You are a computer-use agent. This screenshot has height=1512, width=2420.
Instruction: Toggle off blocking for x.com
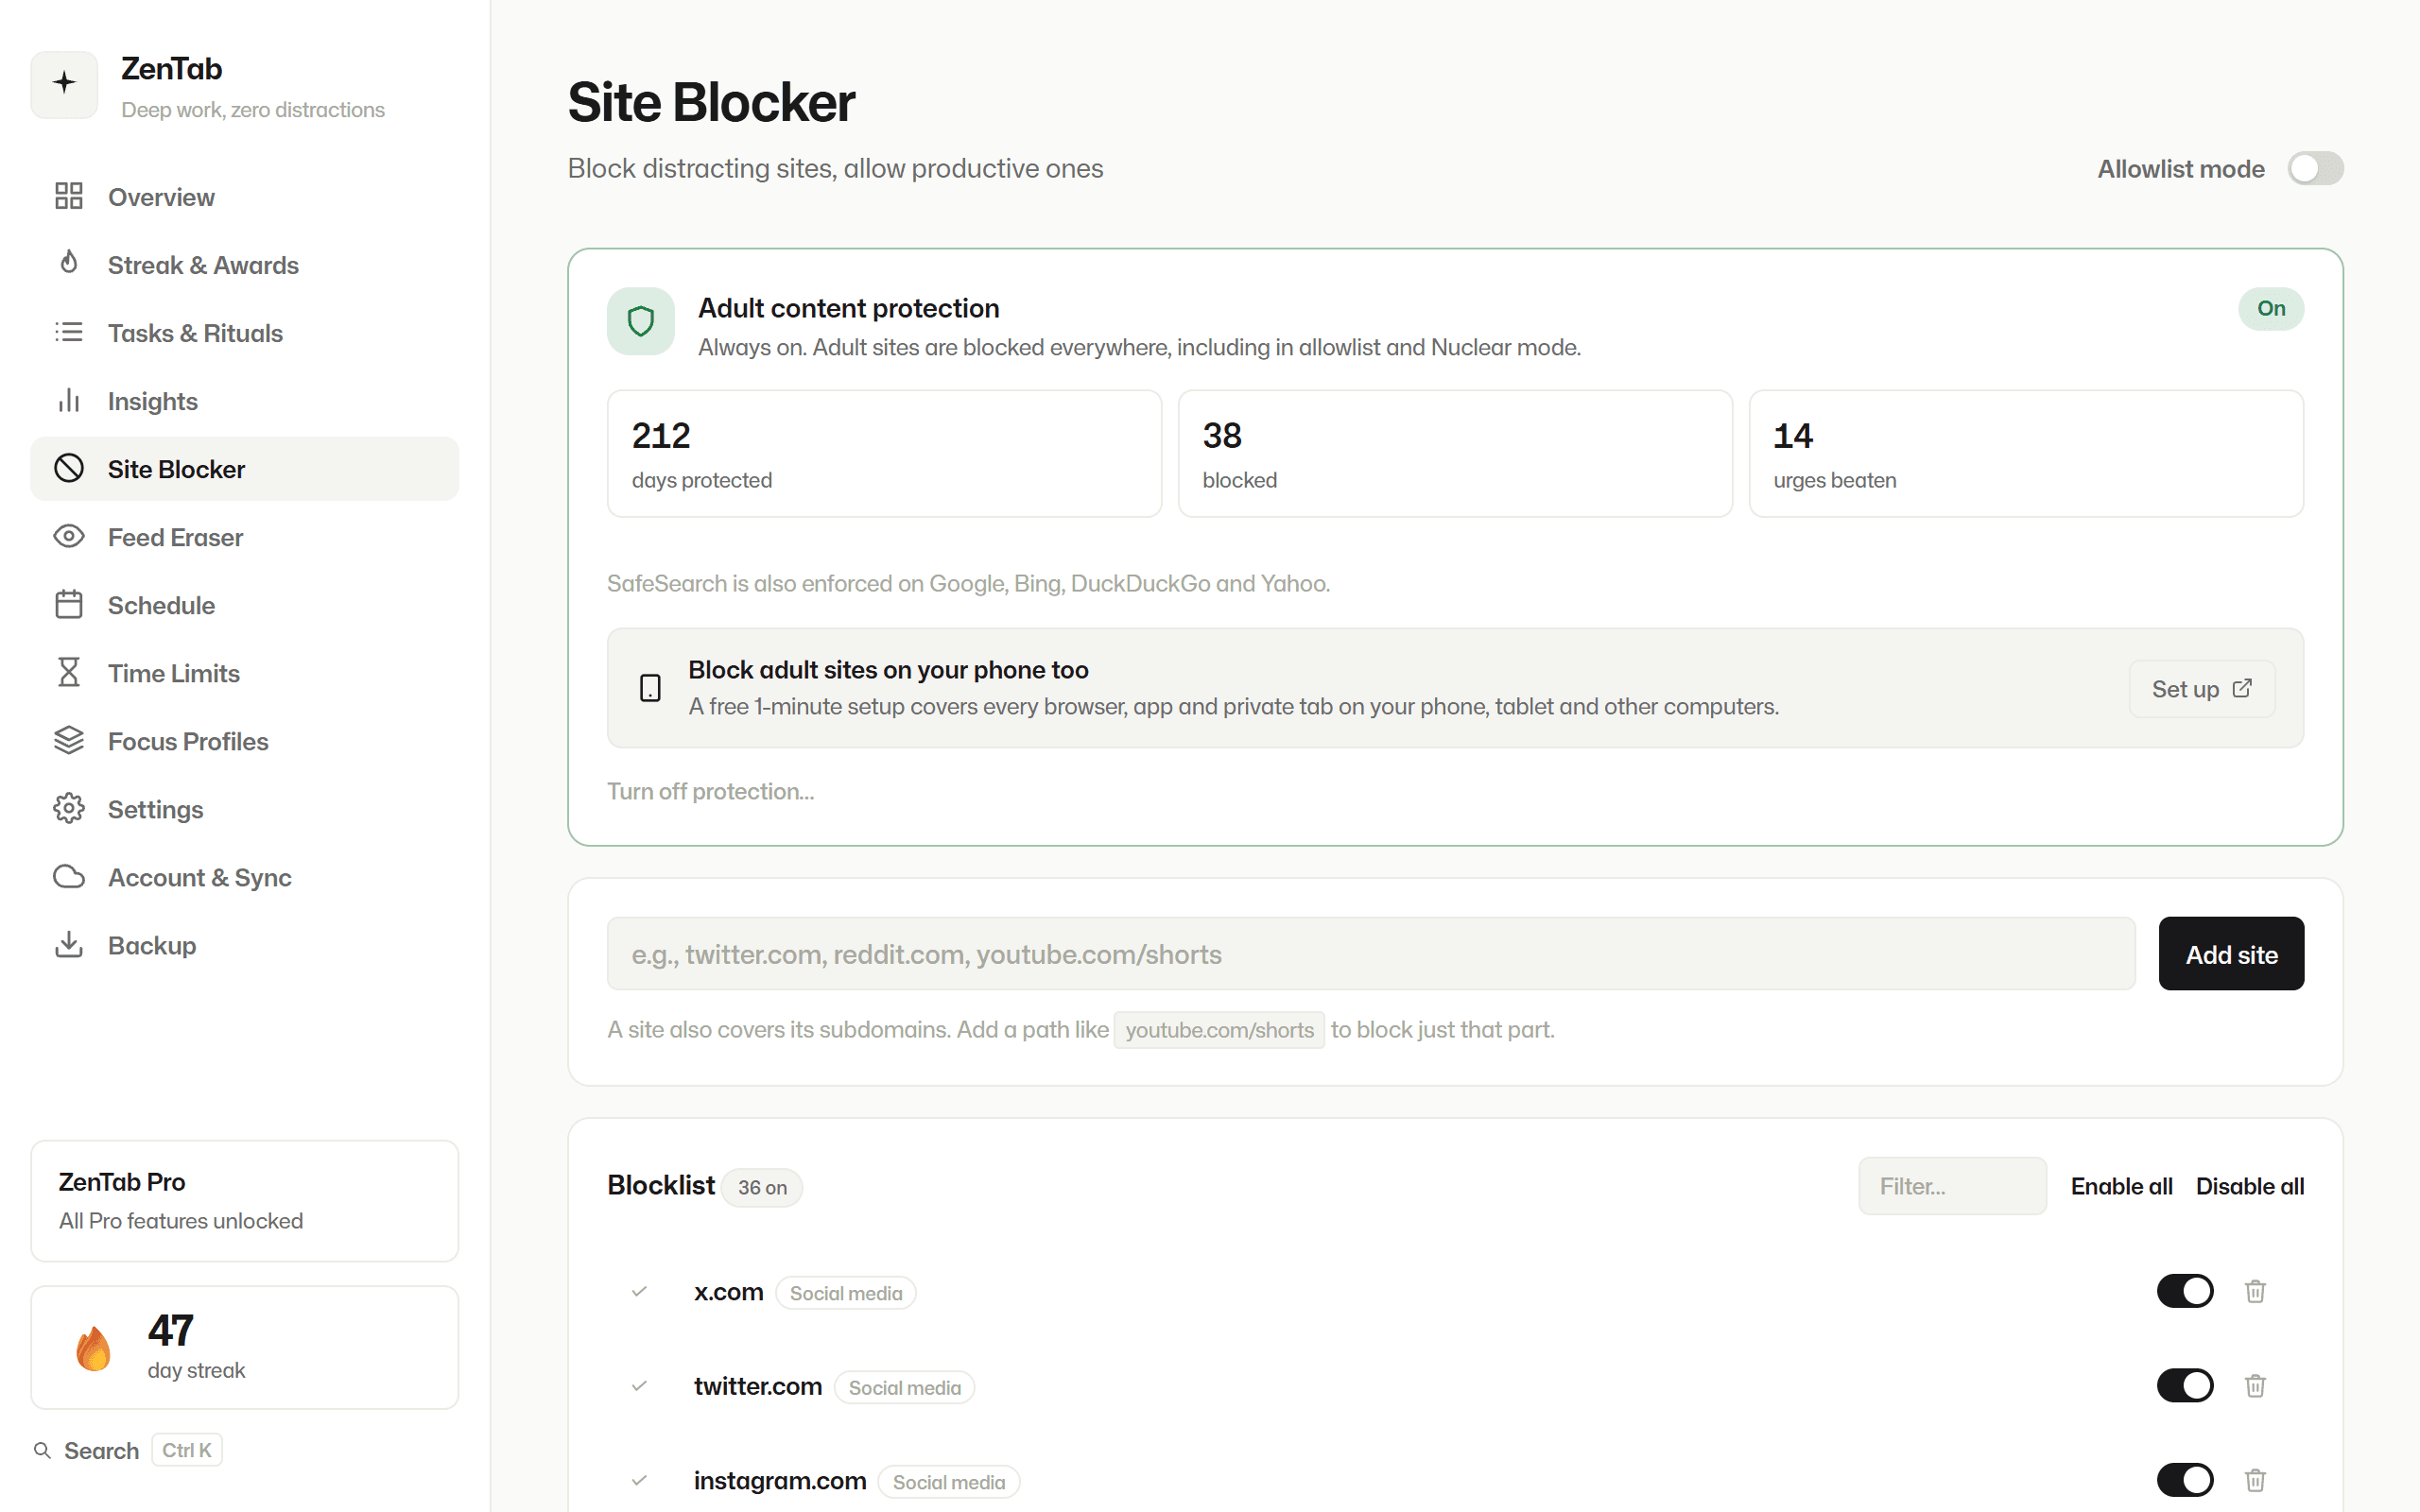pyautogui.click(x=2185, y=1291)
